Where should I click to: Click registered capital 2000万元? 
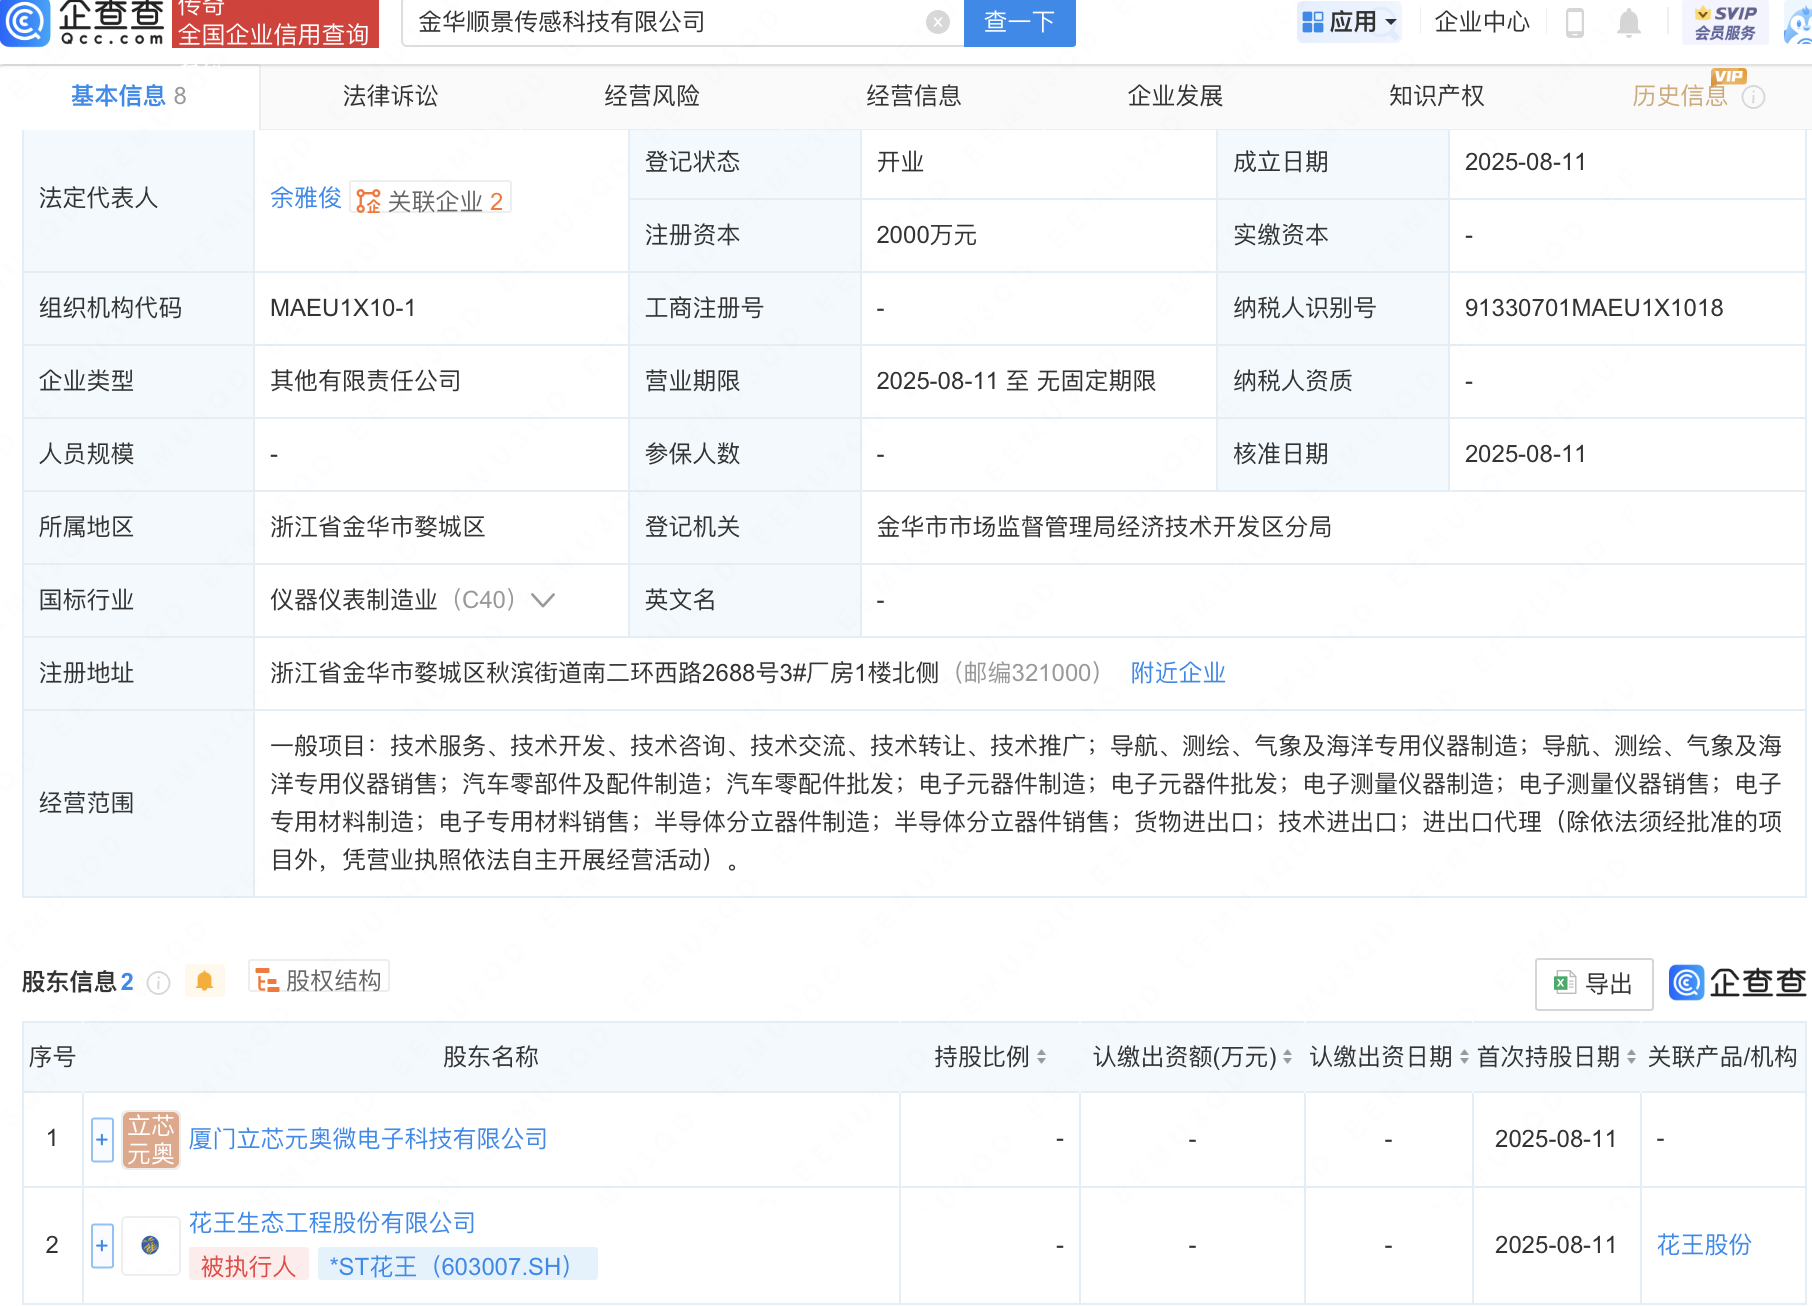click(x=926, y=235)
